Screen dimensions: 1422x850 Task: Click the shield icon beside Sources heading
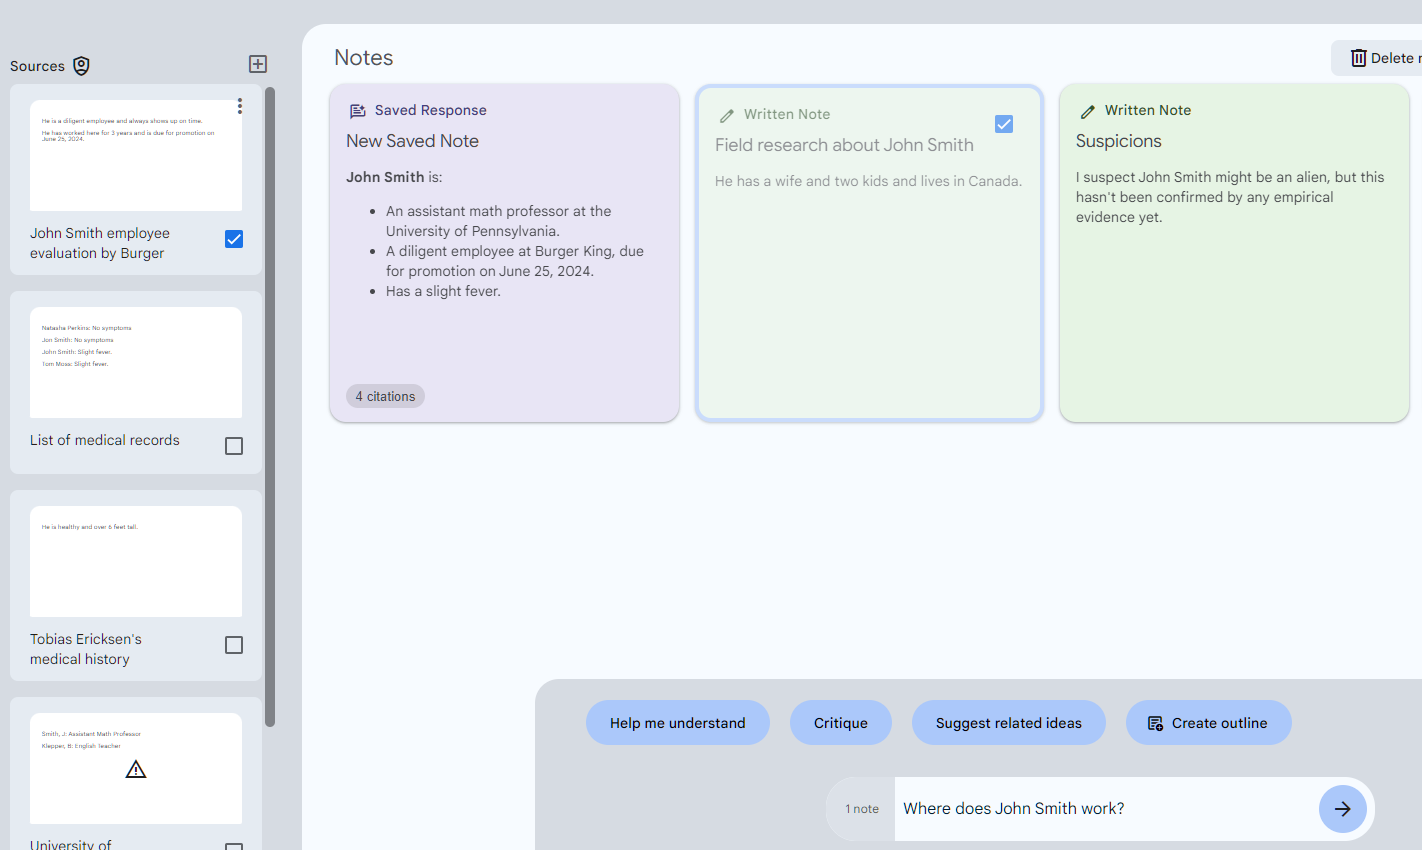[x=82, y=66]
